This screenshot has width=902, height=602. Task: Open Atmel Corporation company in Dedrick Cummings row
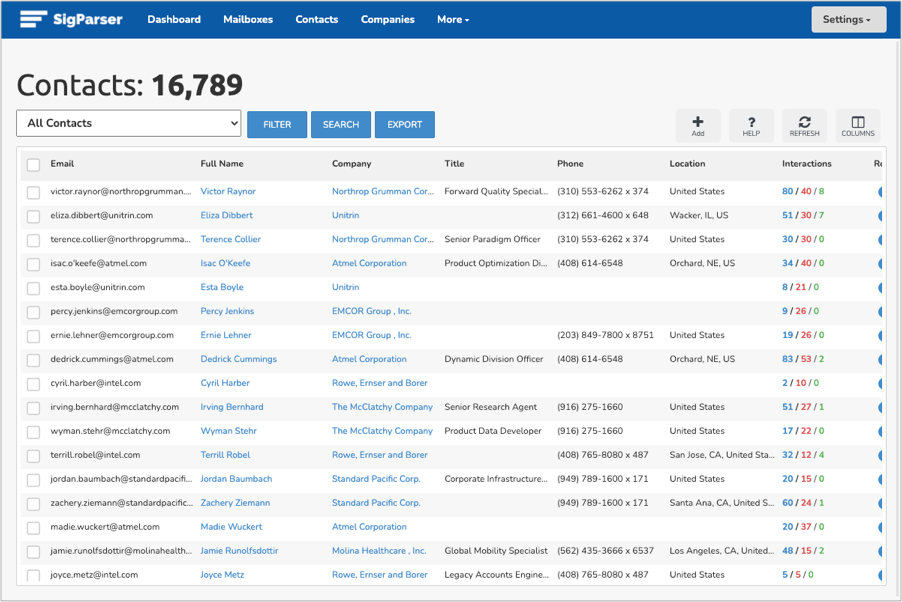(x=369, y=359)
